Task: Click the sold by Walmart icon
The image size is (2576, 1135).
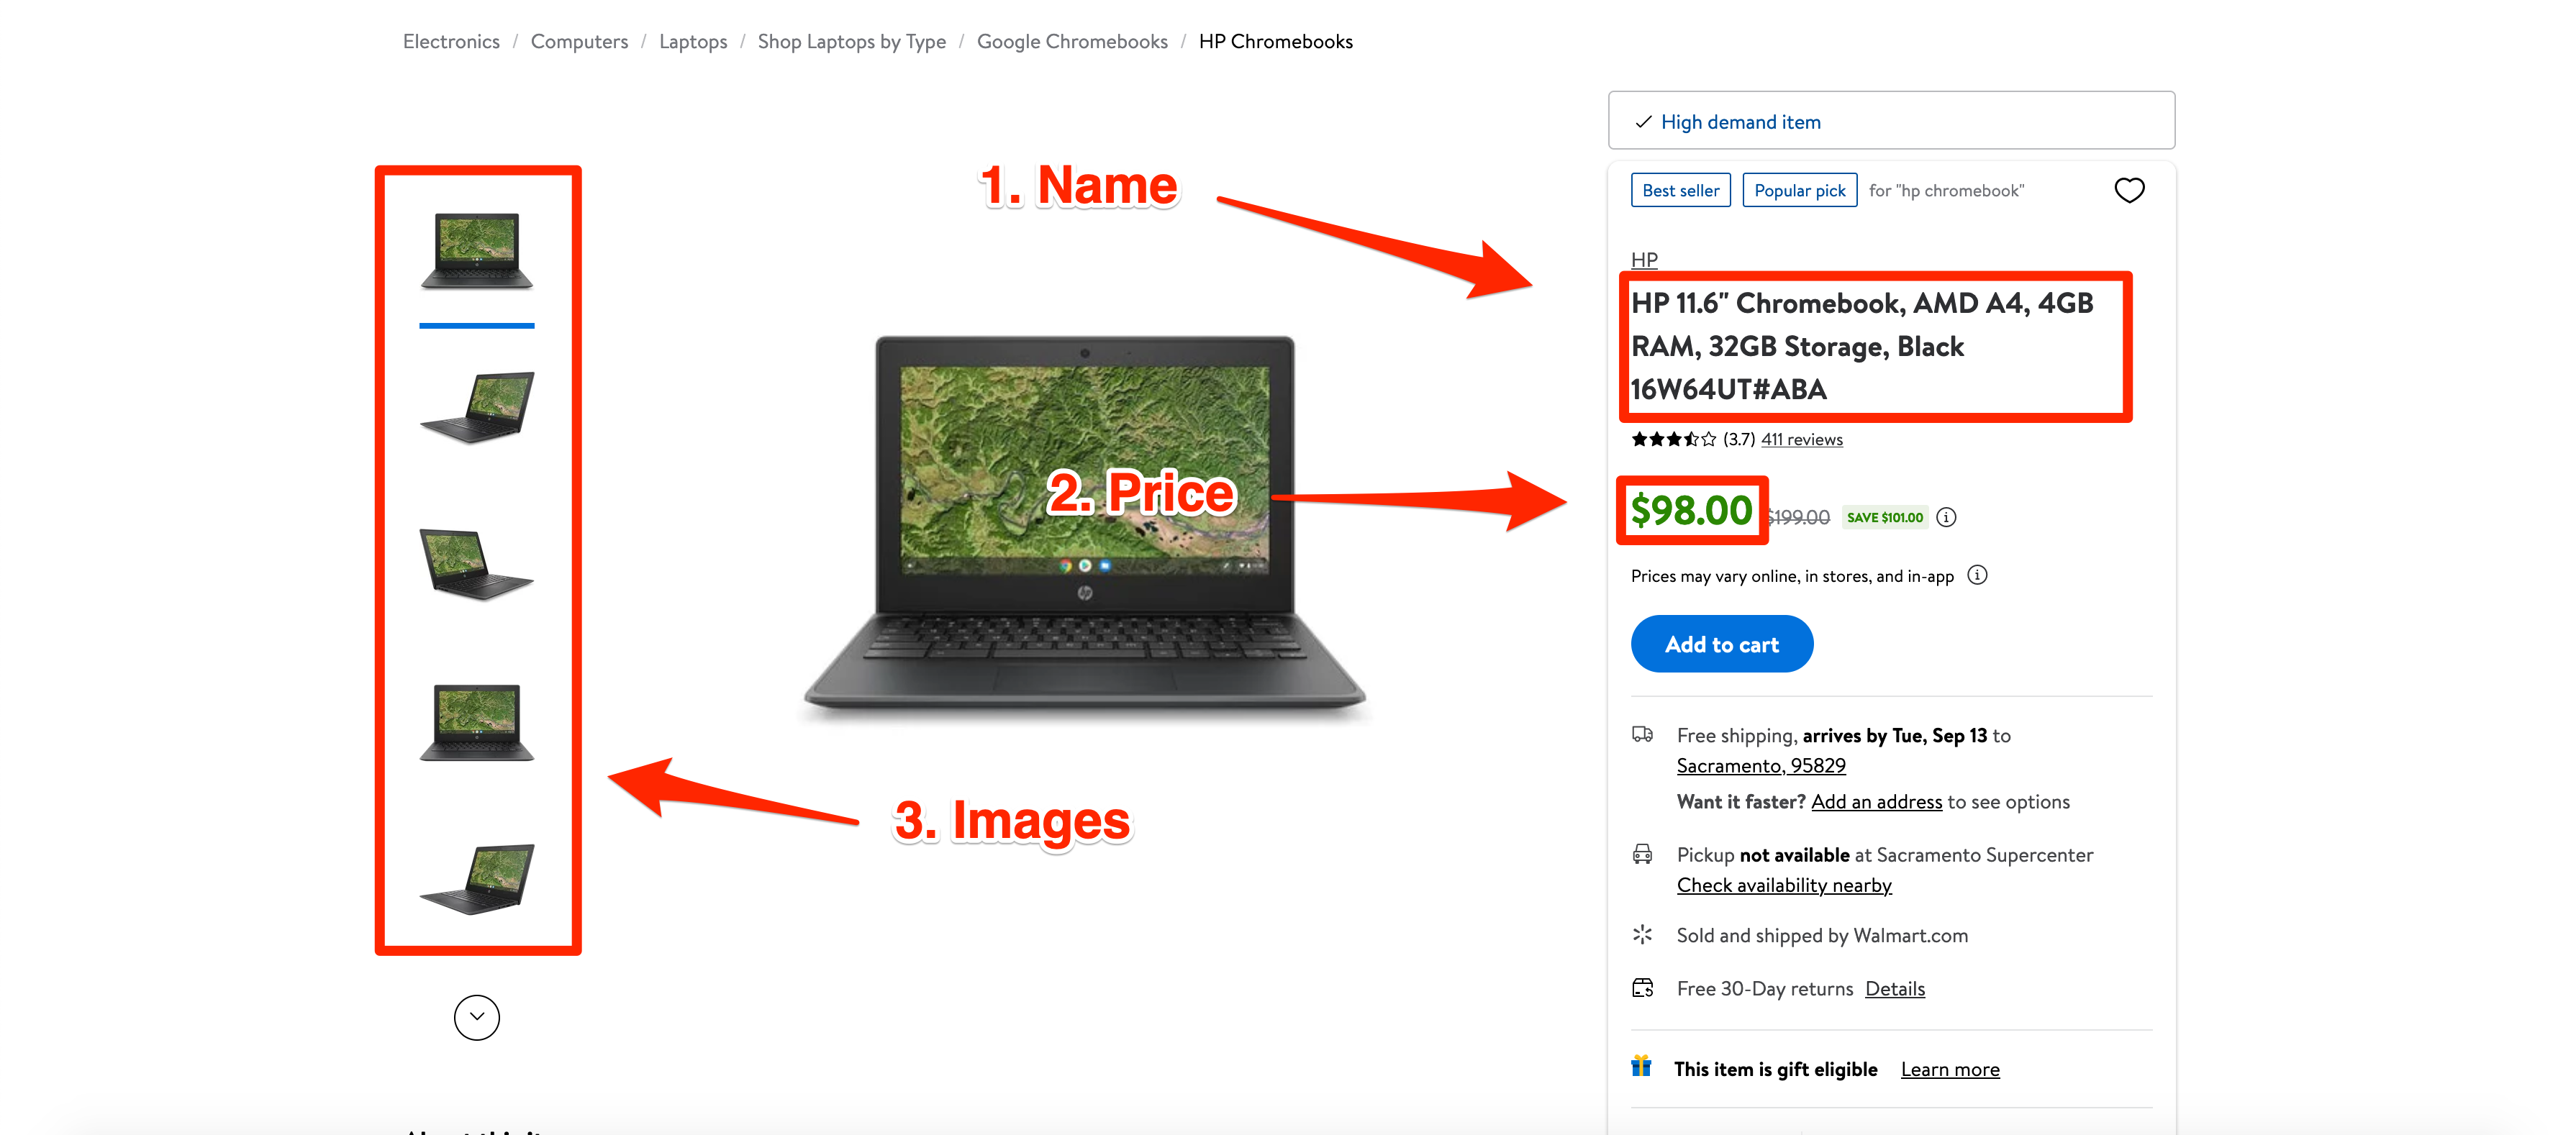Action: coord(1641,934)
